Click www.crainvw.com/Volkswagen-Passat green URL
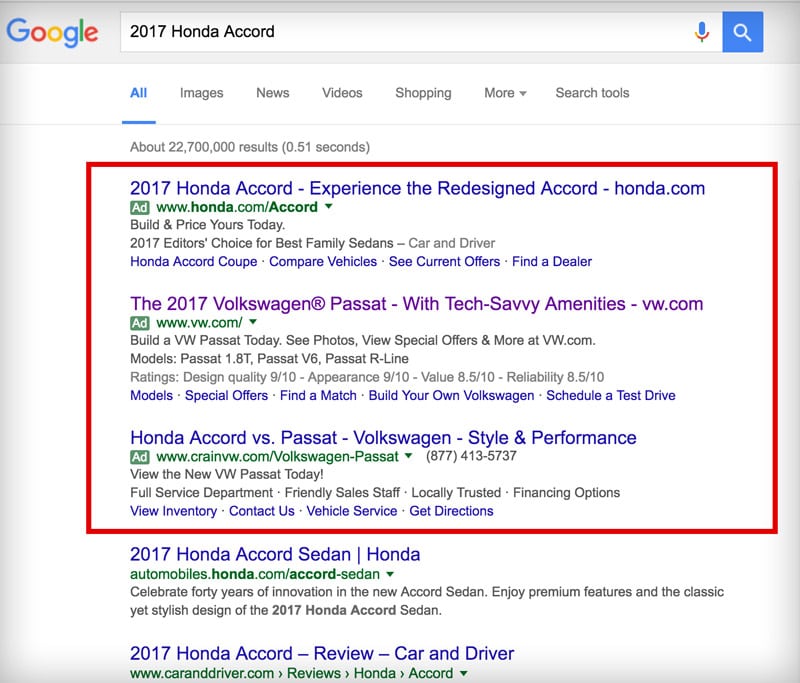This screenshot has height=683, width=800. pos(277,457)
